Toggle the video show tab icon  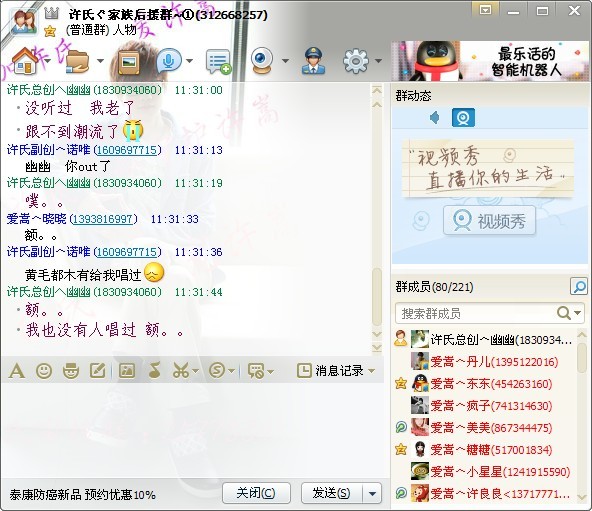463,118
